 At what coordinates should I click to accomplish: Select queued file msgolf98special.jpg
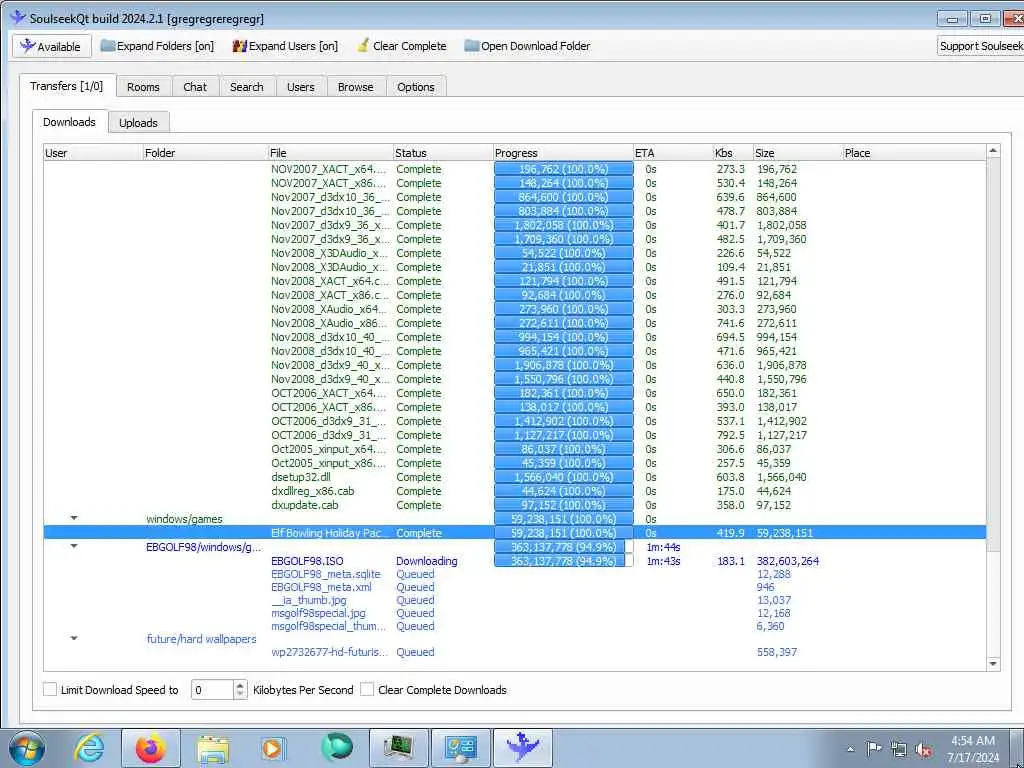[x=319, y=613]
